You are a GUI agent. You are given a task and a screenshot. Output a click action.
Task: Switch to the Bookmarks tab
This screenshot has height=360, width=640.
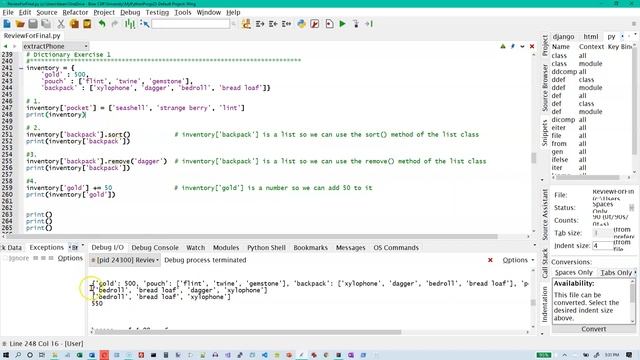[x=310, y=248]
